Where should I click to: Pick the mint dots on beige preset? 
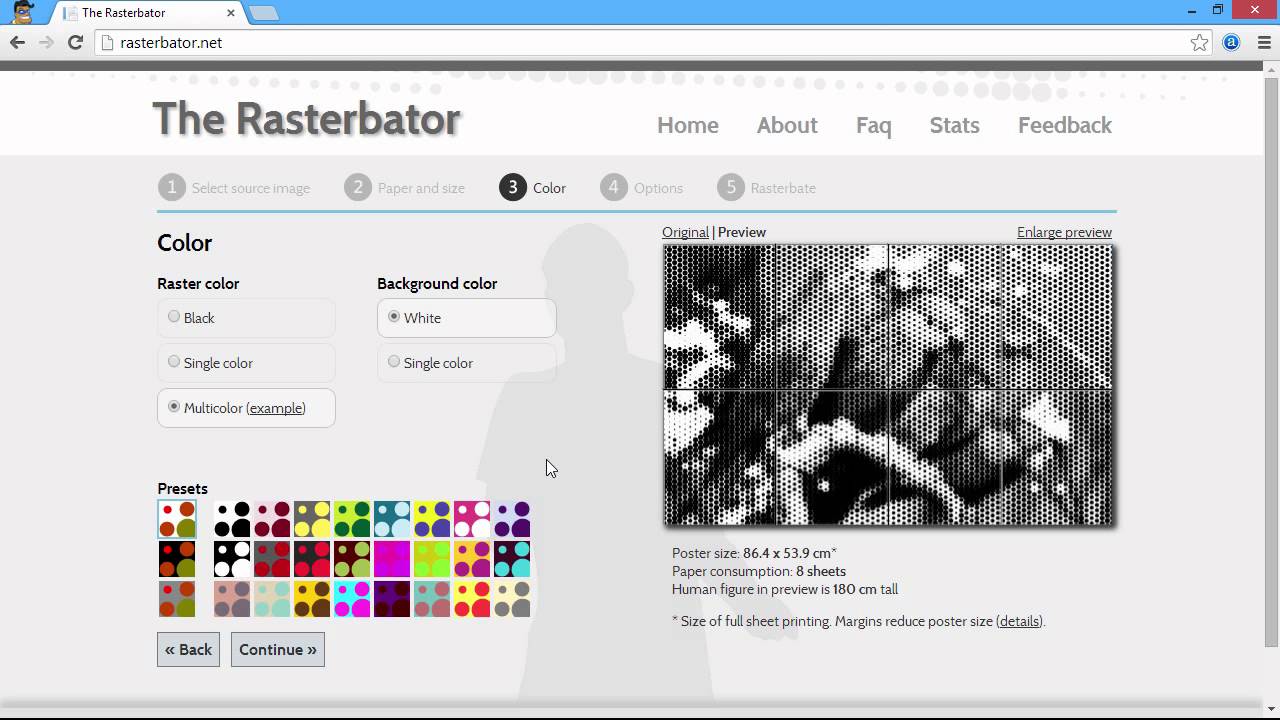(x=272, y=600)
